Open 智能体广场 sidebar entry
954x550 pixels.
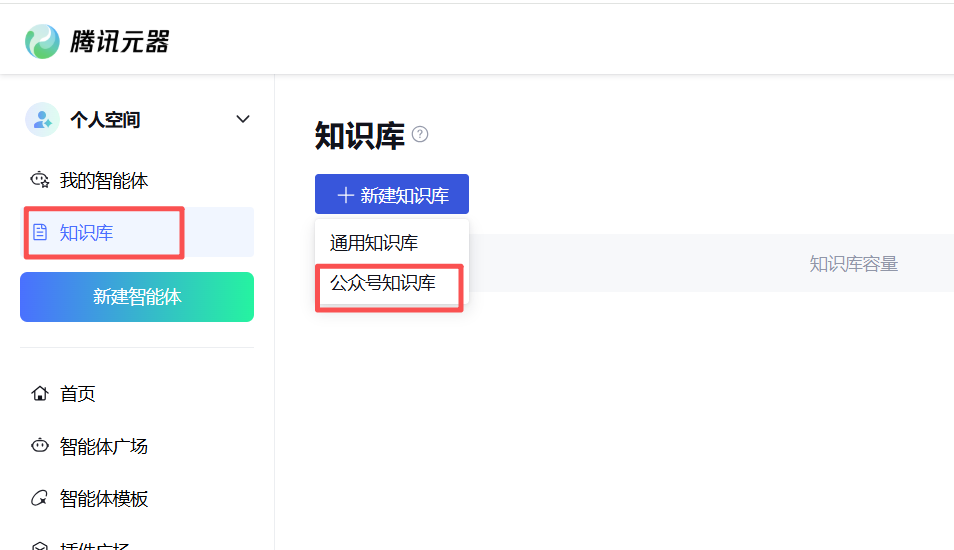pyautogui.click(x=104, y=446)
